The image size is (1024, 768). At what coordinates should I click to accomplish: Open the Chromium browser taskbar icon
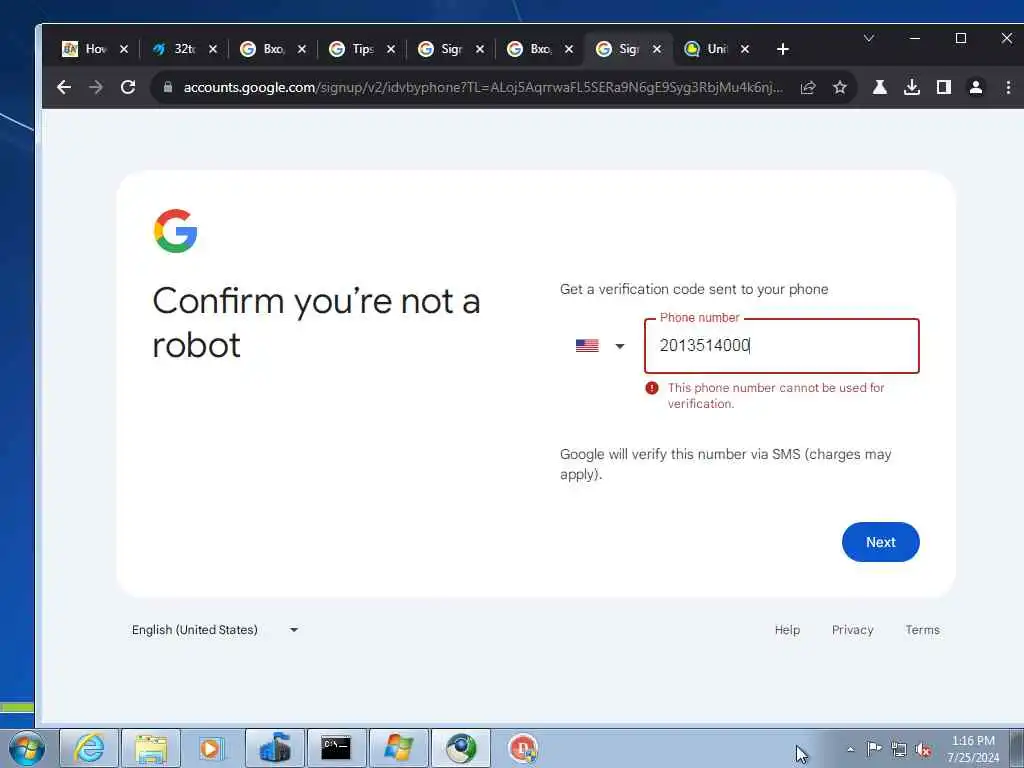click(x=461, y=748)
